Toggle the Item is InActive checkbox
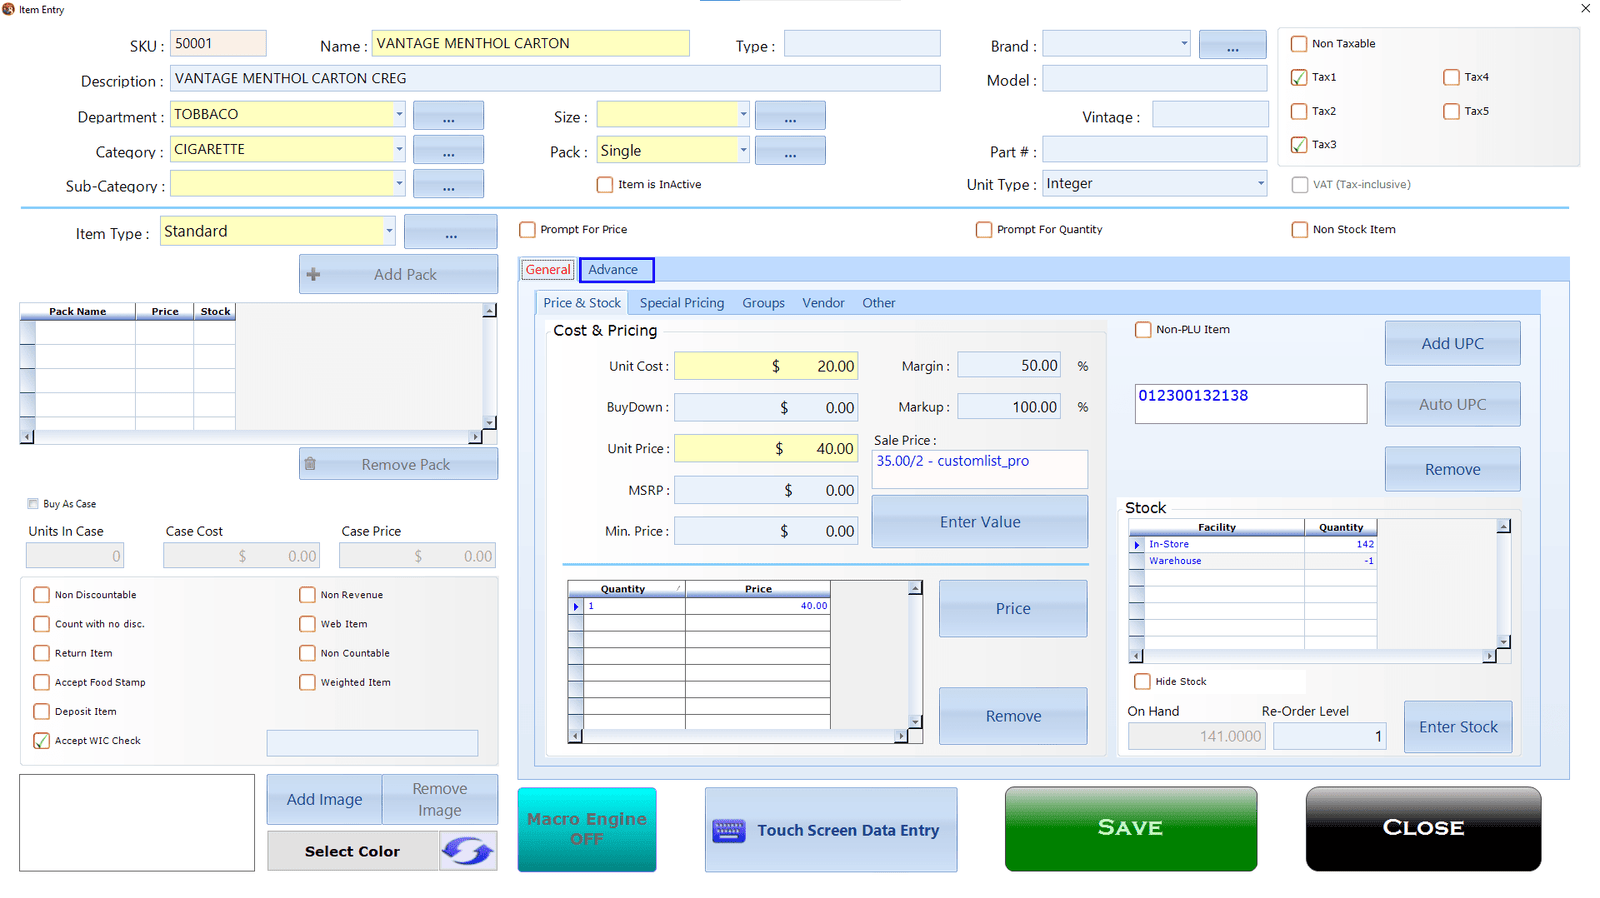1600x898 pixels. (x=605, y=185)
